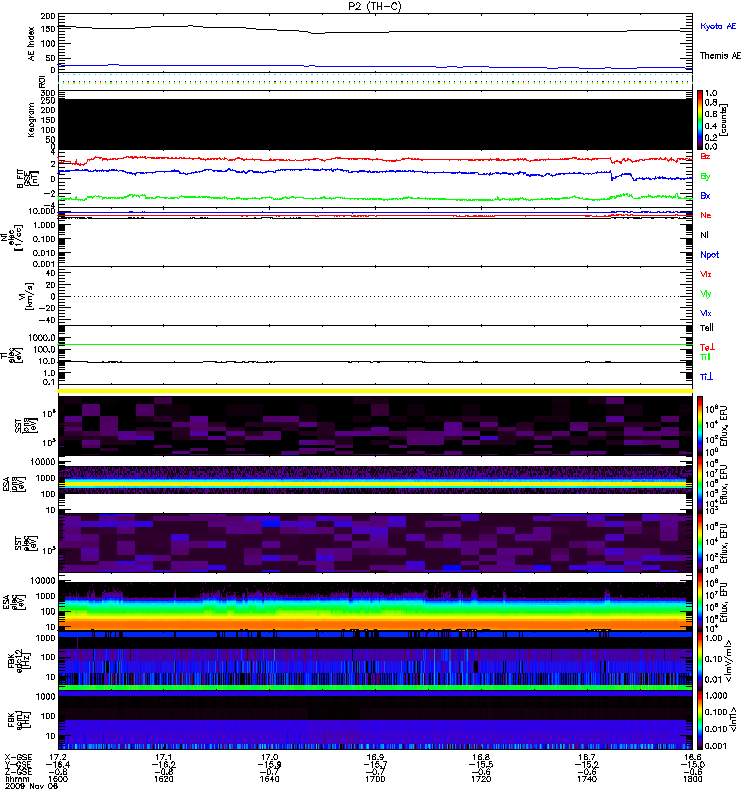This screenshot has height=800, width=750.
Task: Click the yellow horizontal bar above the SST panel
Action: tap(375, 391)
